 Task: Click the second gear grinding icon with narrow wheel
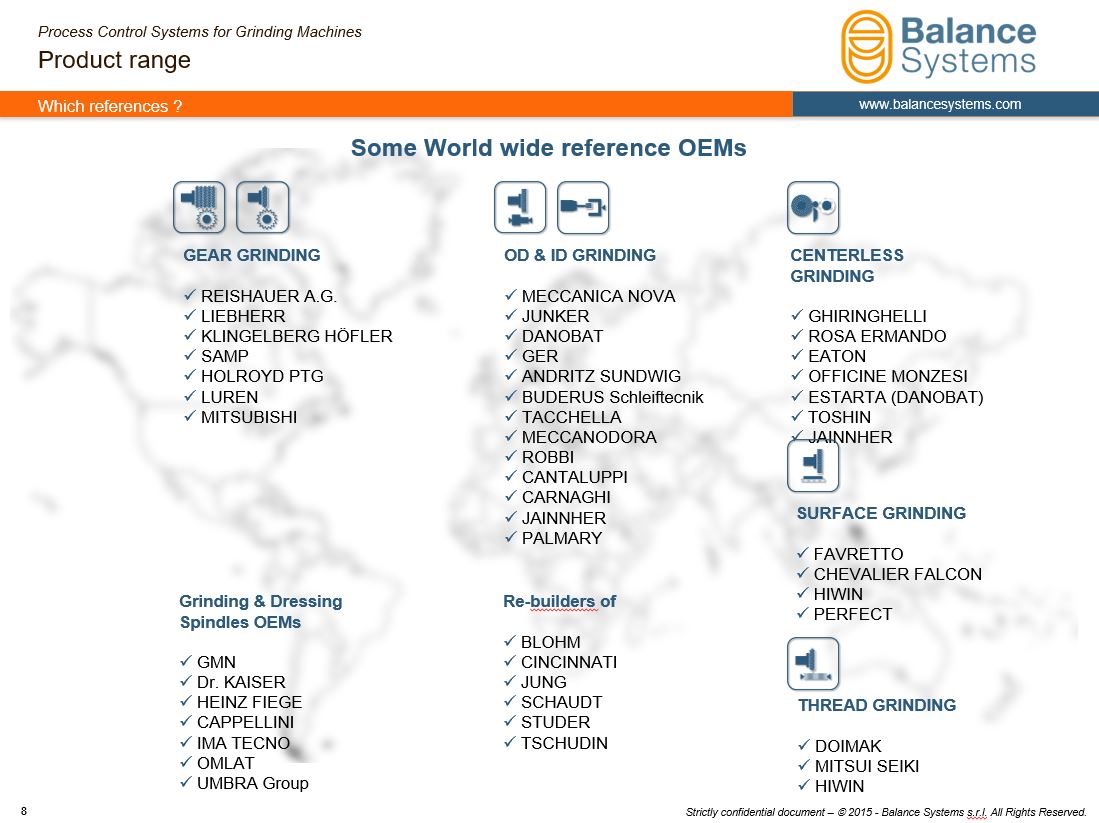[x=263, y=207]
